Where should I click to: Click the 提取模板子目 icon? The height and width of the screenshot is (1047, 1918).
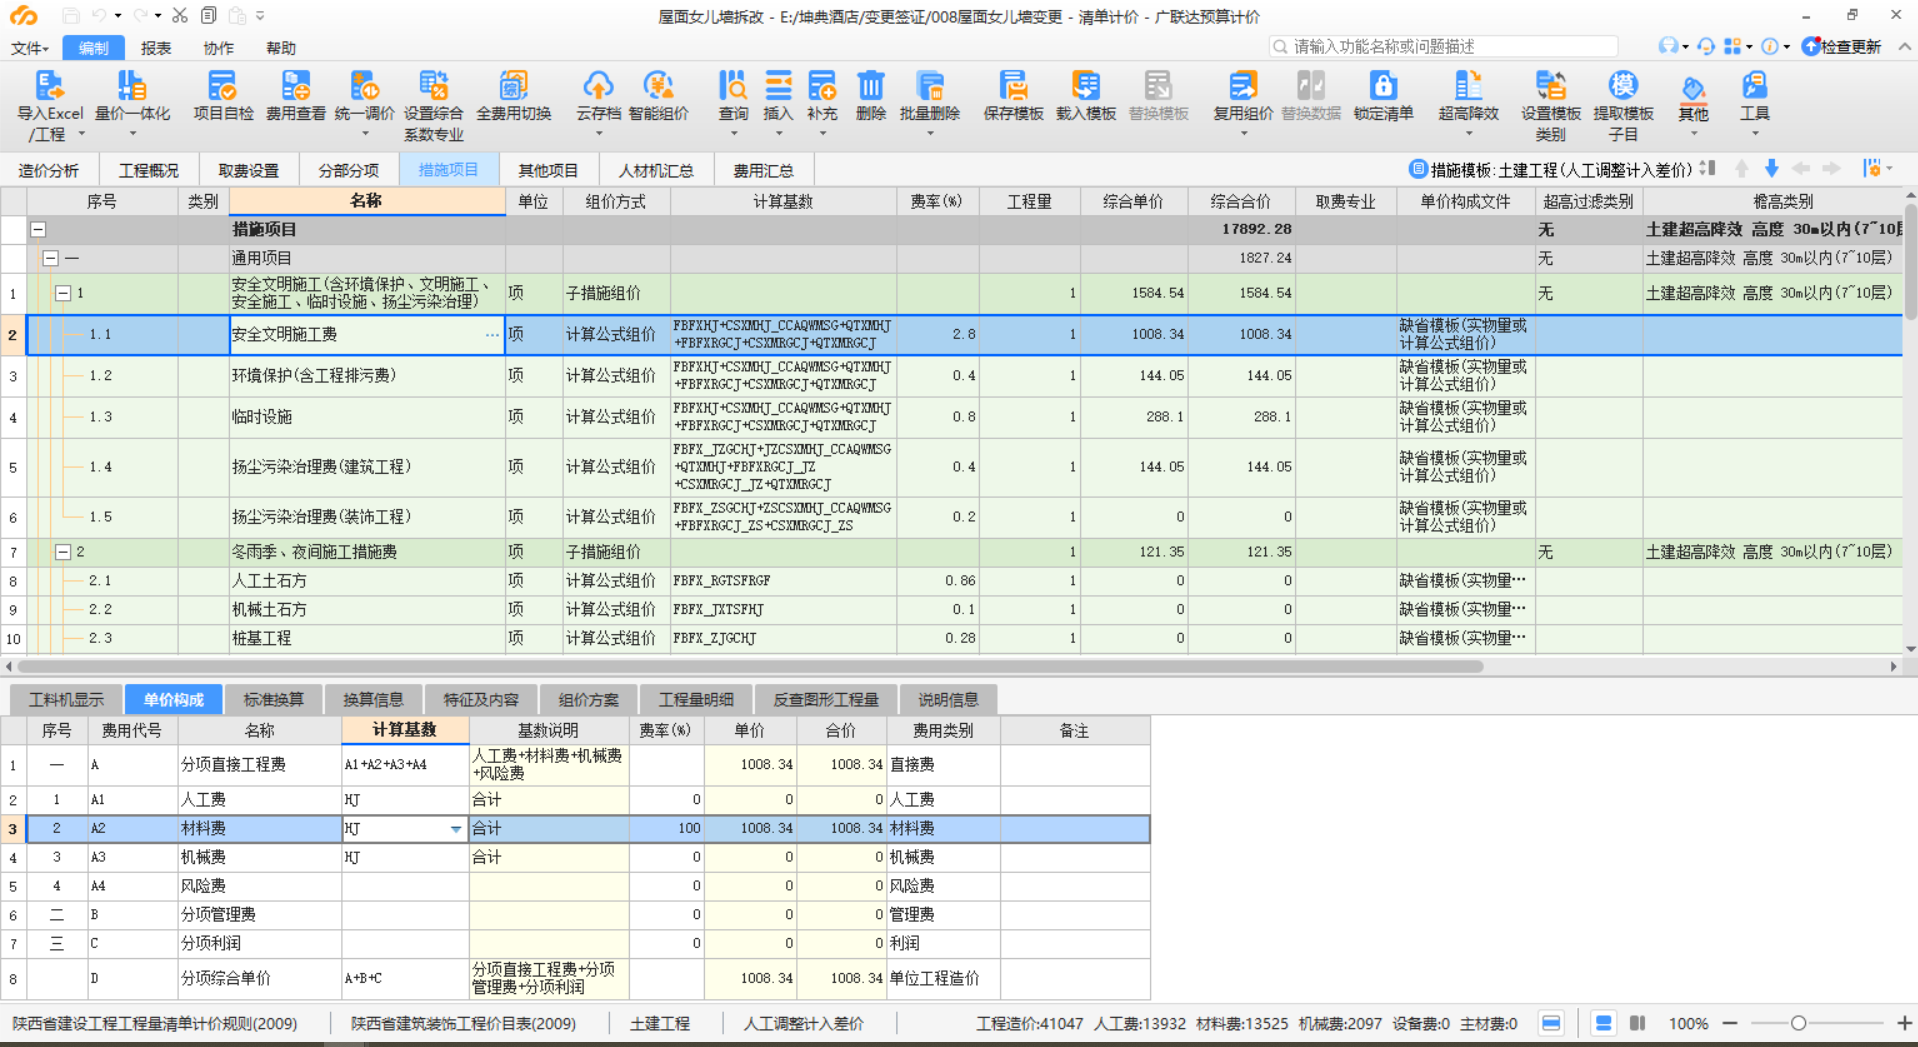[x=1623, y=86]
